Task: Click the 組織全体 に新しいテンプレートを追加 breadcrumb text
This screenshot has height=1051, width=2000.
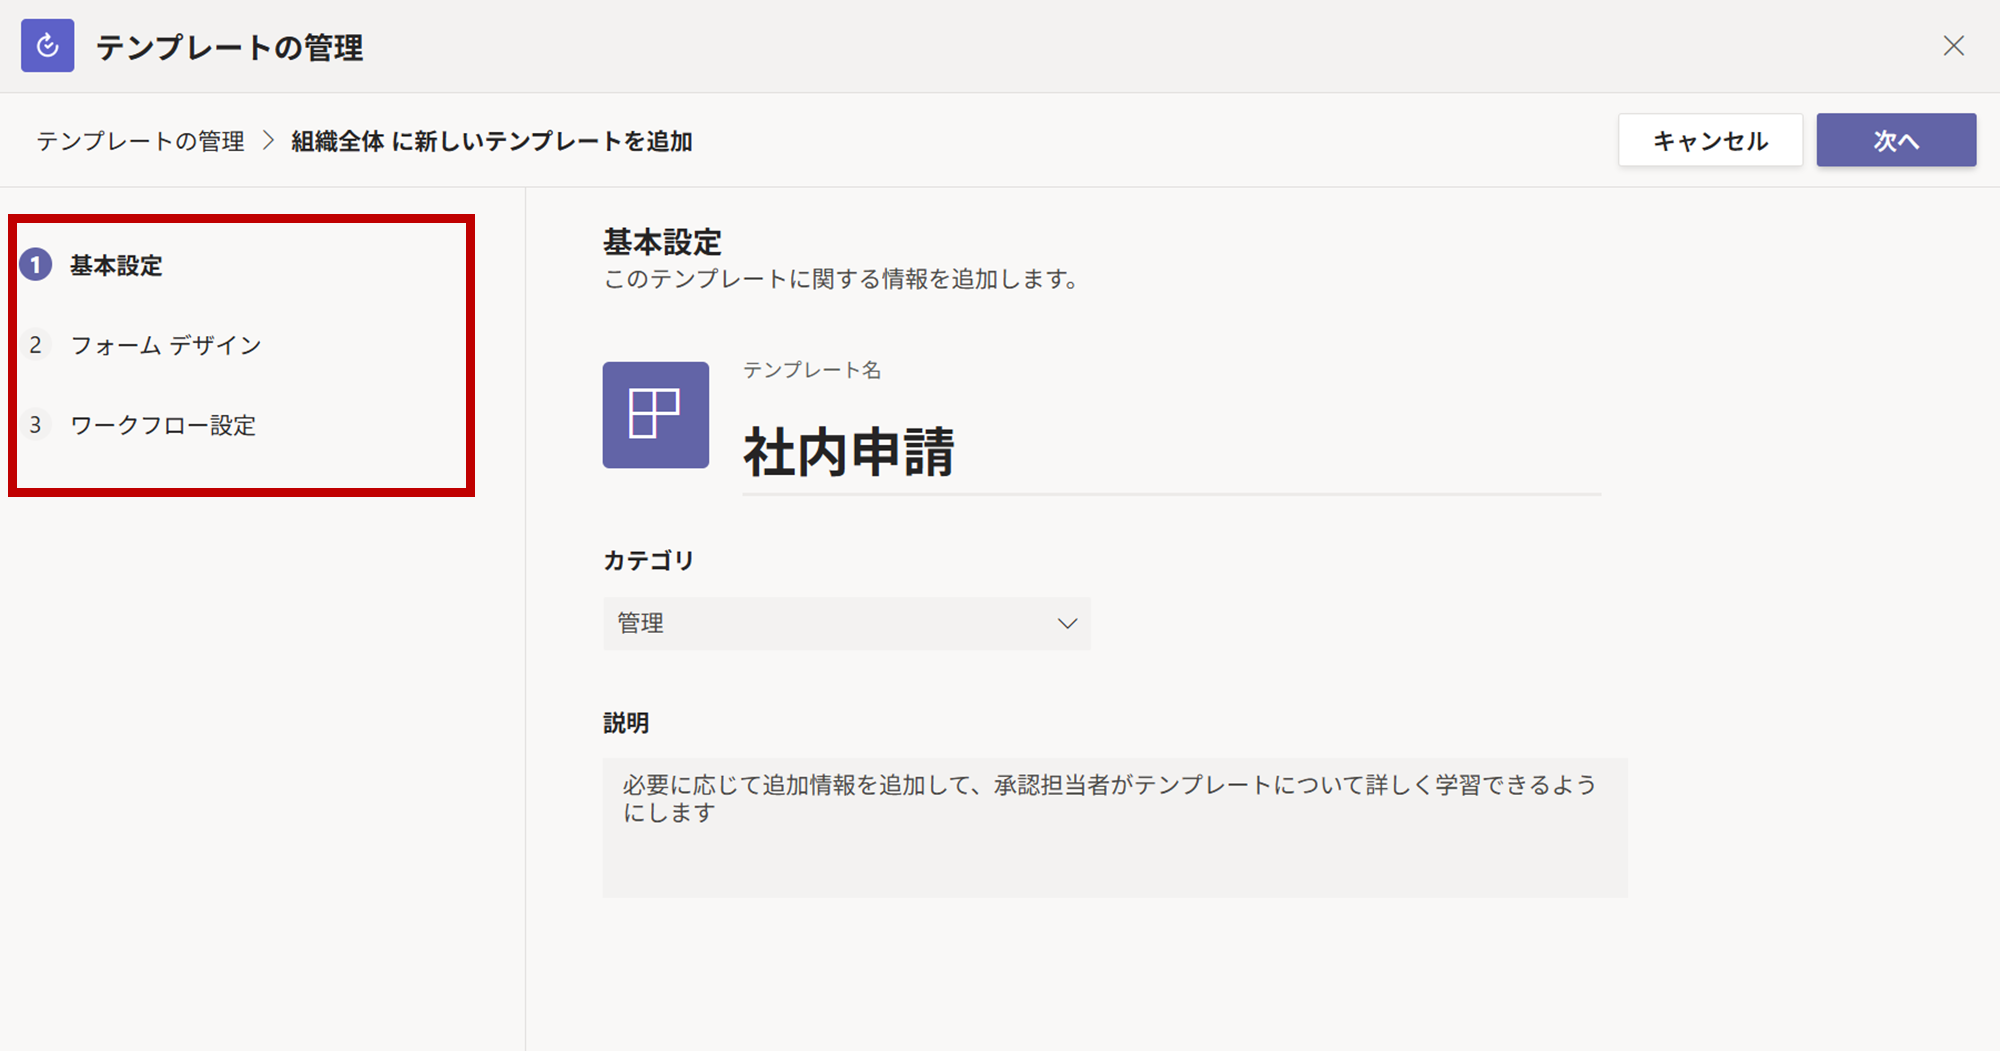Action: point(492,142)
